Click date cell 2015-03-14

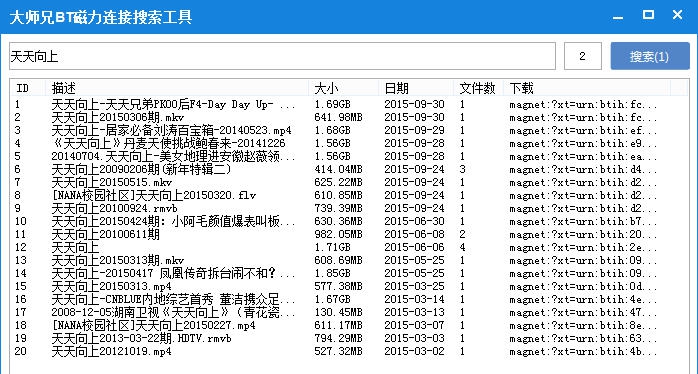[x=414, y=299]
